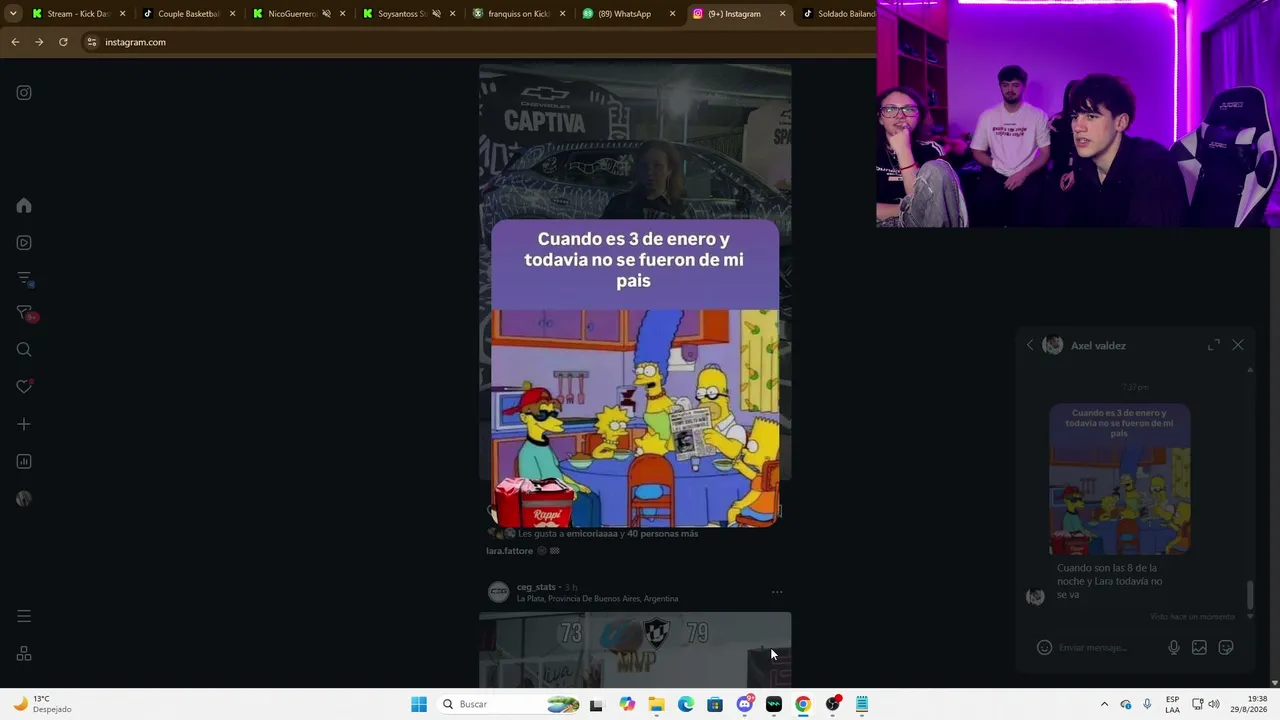Screen dimensions: 1280x720
Task: Open Axel valdez avatar in chat header
Action: [1053, 345]
